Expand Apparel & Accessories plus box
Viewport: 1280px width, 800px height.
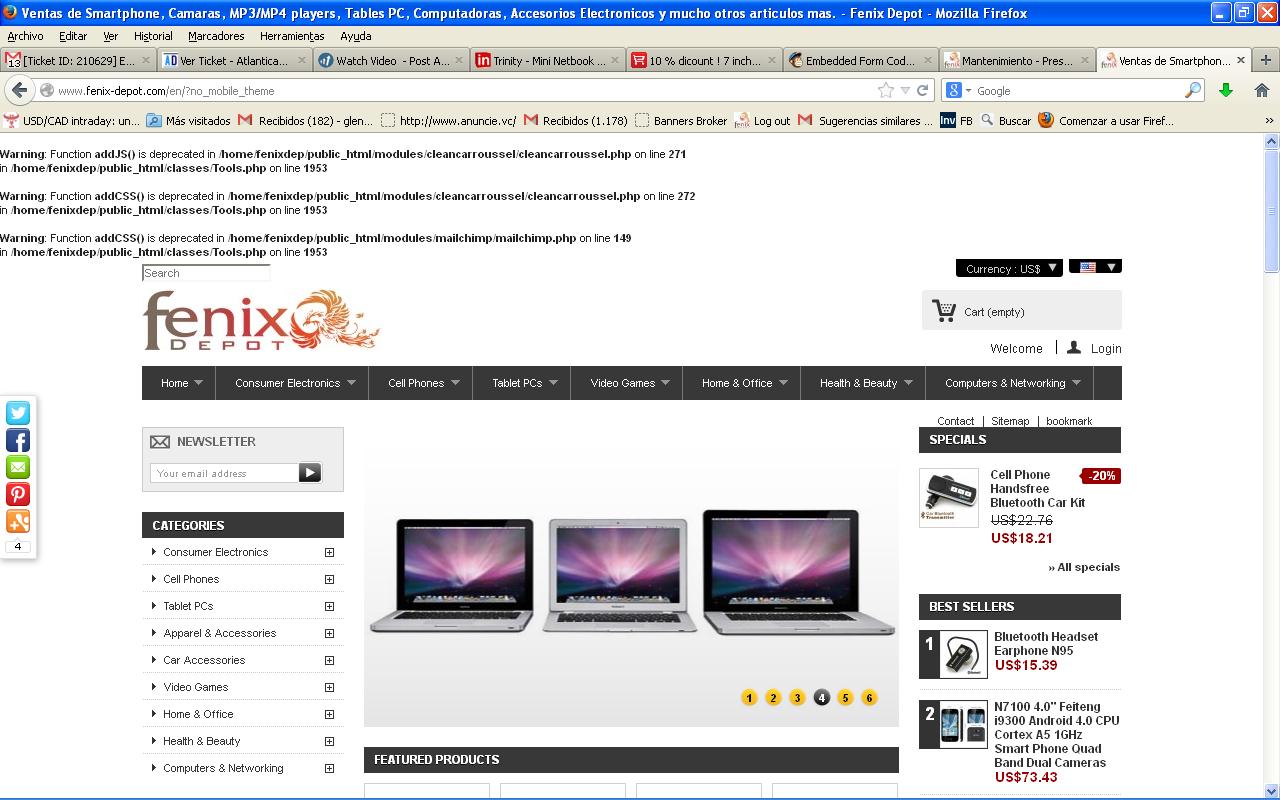329,633
